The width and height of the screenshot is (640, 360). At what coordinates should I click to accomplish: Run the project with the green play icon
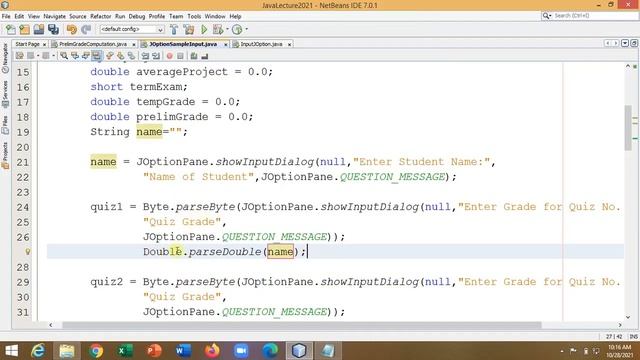pos(204,29)
